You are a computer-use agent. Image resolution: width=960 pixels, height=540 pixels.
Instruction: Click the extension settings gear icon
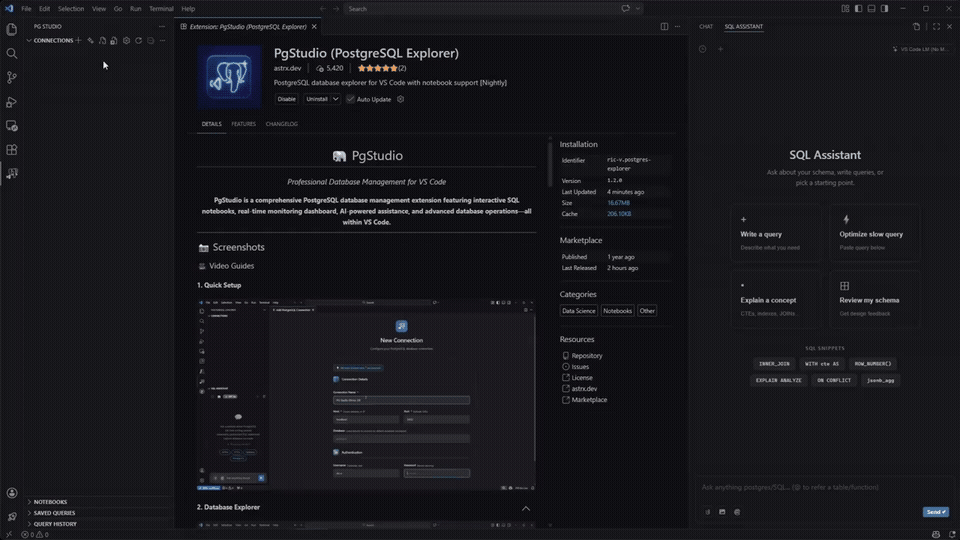click(400, 99)
